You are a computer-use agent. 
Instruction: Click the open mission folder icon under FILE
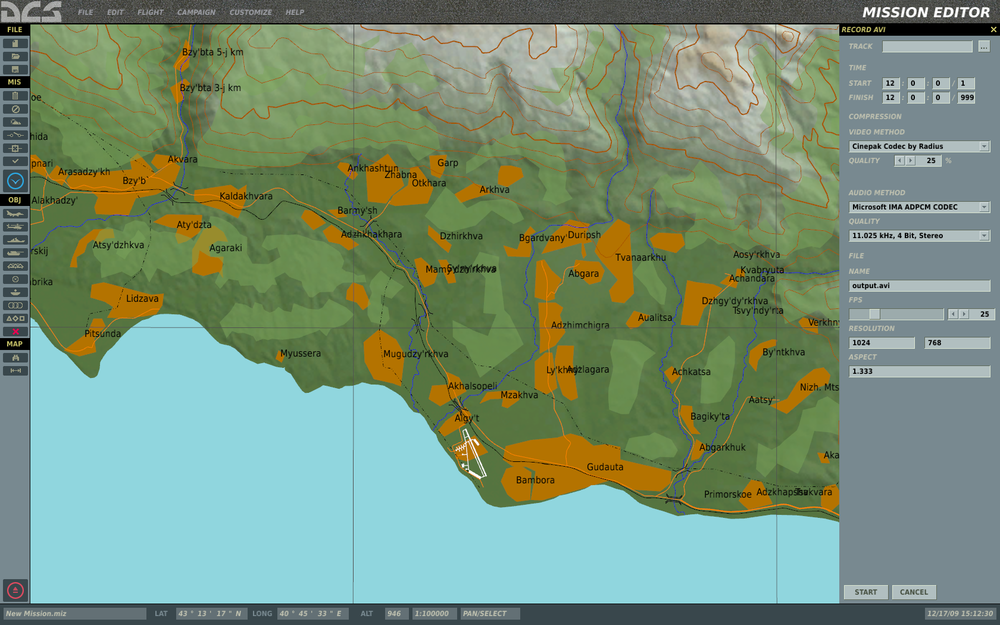tap(14, 56)
